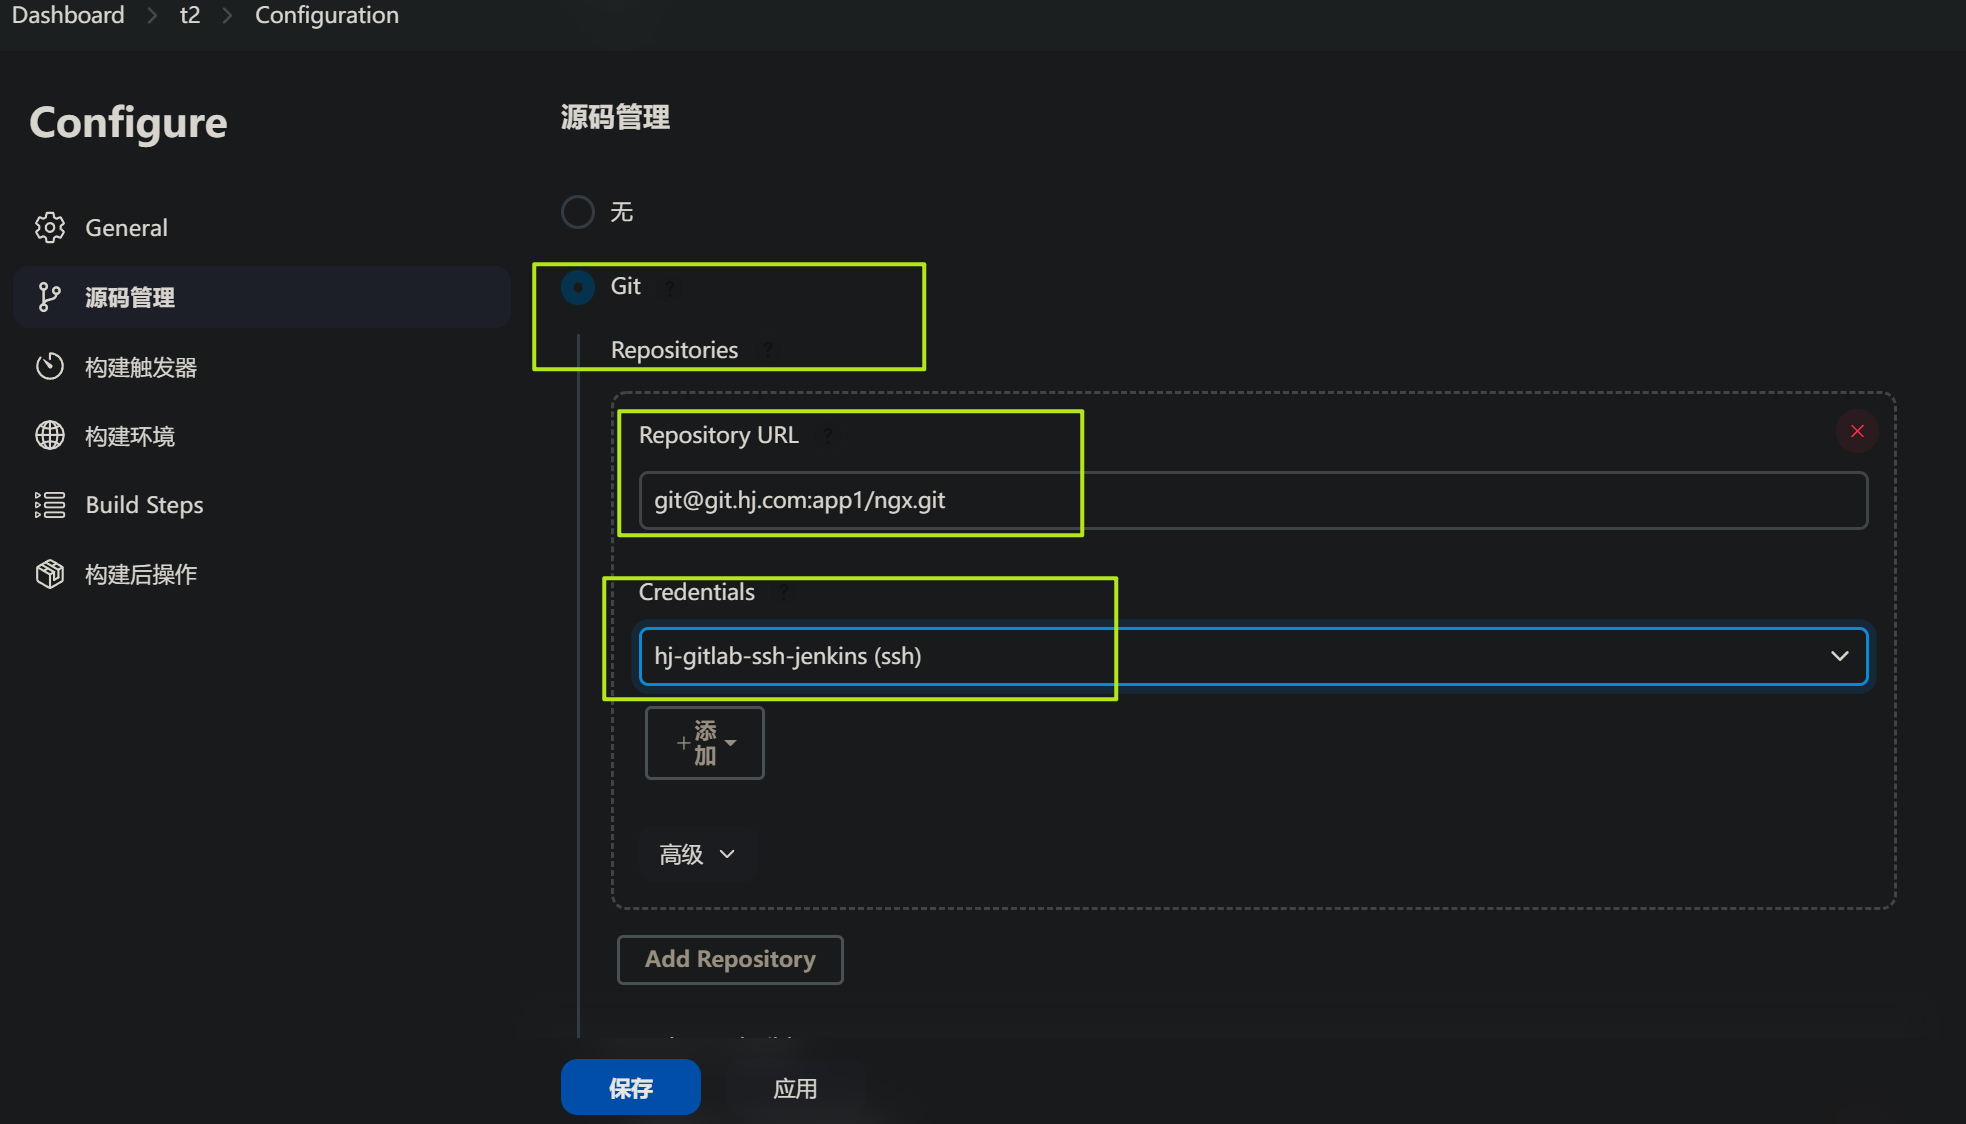Viewport: 1966px width, 1124px height.
Task: Click the Repository URL input field
Action: tap(1252, 500)
